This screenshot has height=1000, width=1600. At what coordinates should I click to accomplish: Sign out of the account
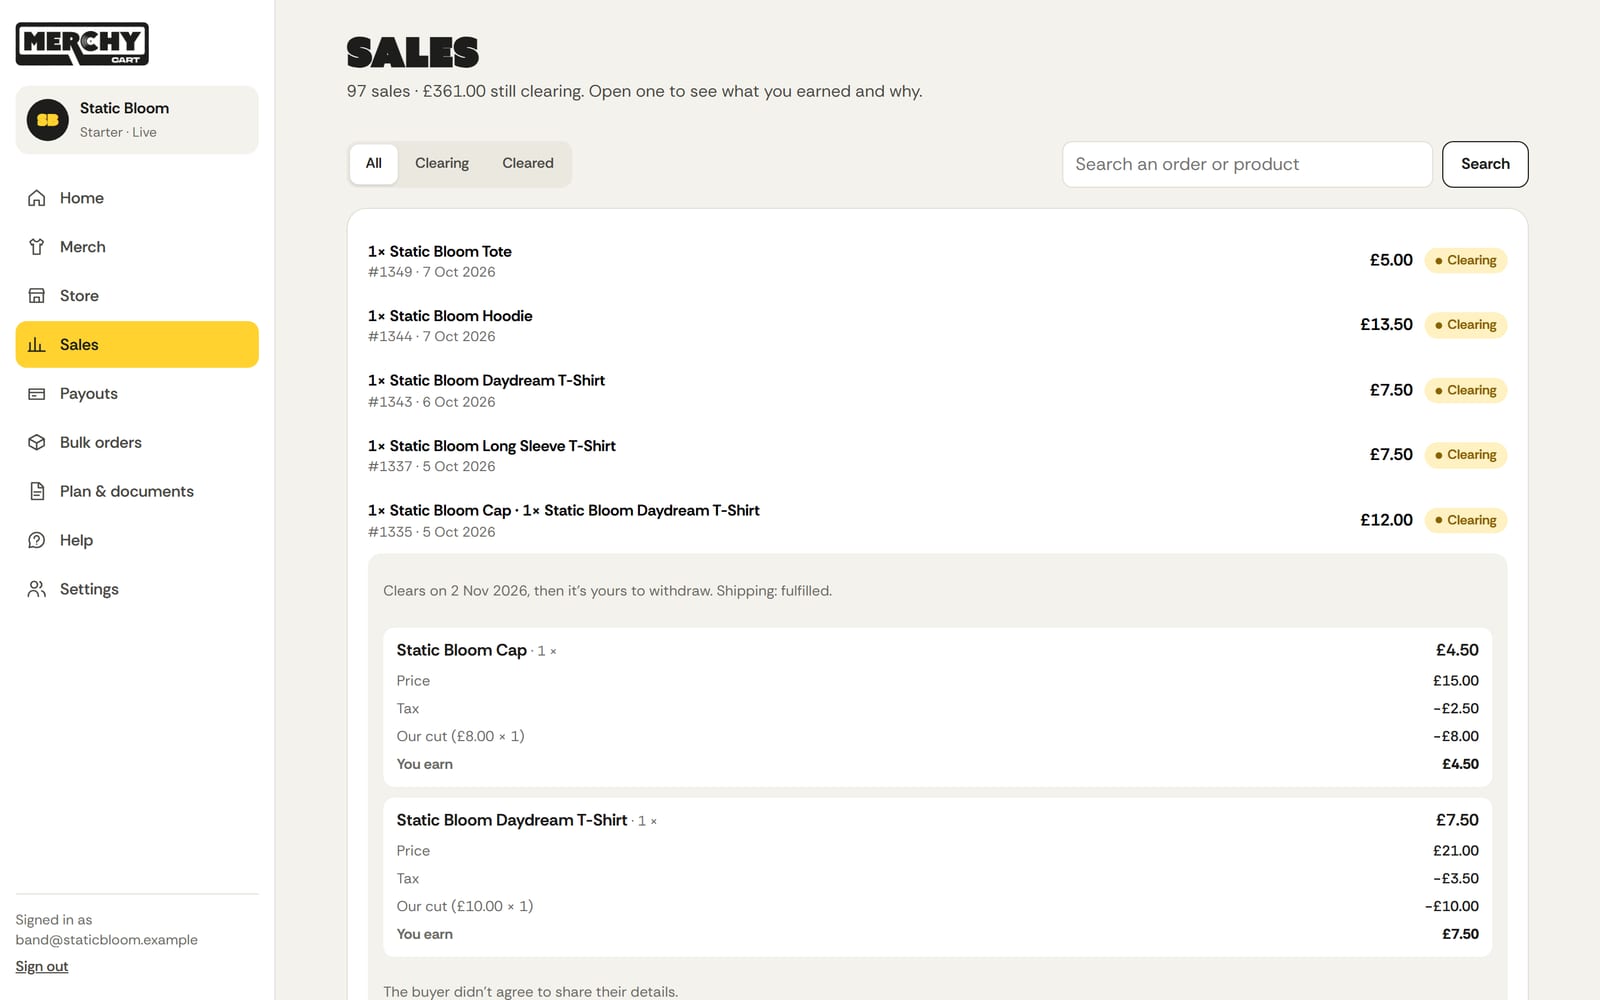point(42,966)
